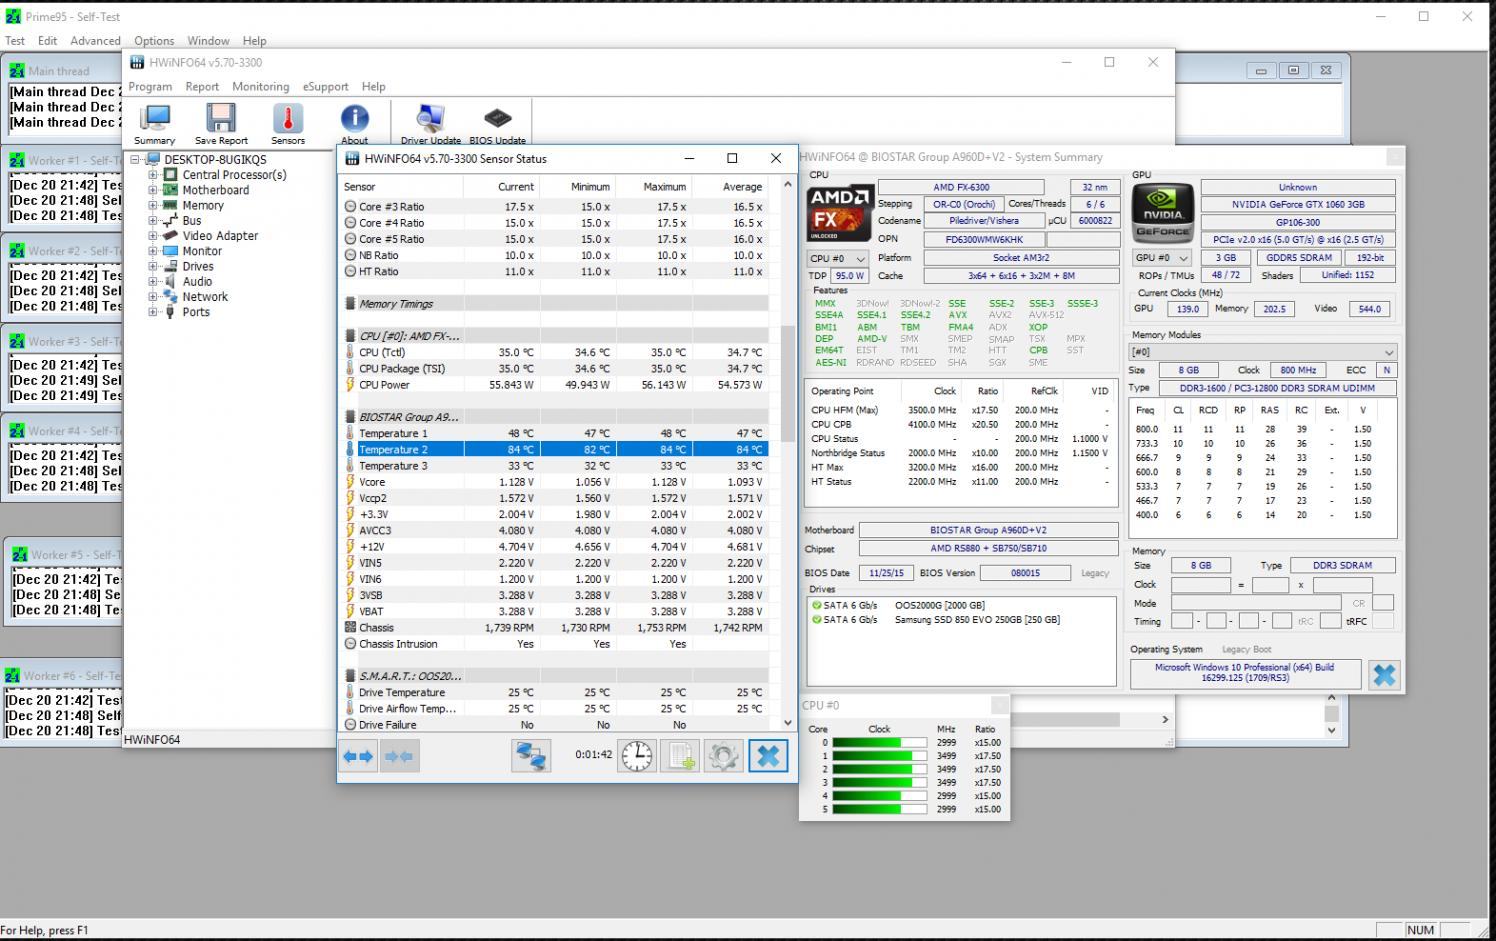Viewport: 1496px width, 941px height.
Task: Click the About info icon
Action: click(354, 124)
